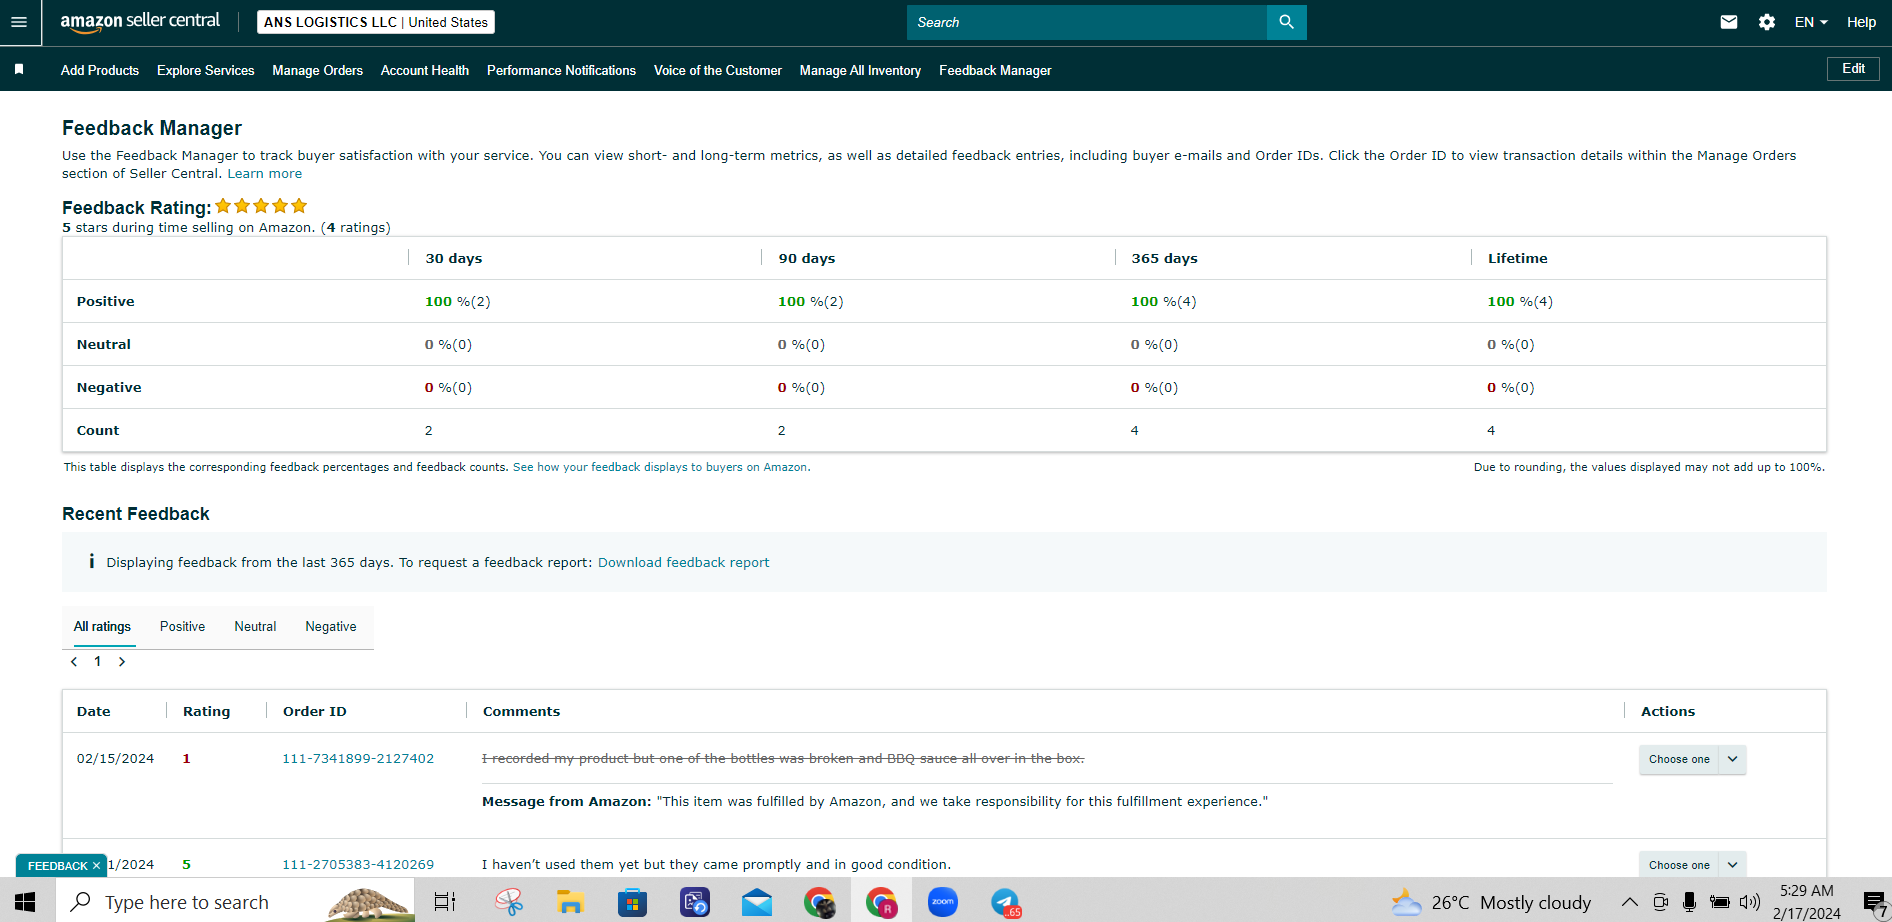Show hidden system tray icons

click(1630, 902)
